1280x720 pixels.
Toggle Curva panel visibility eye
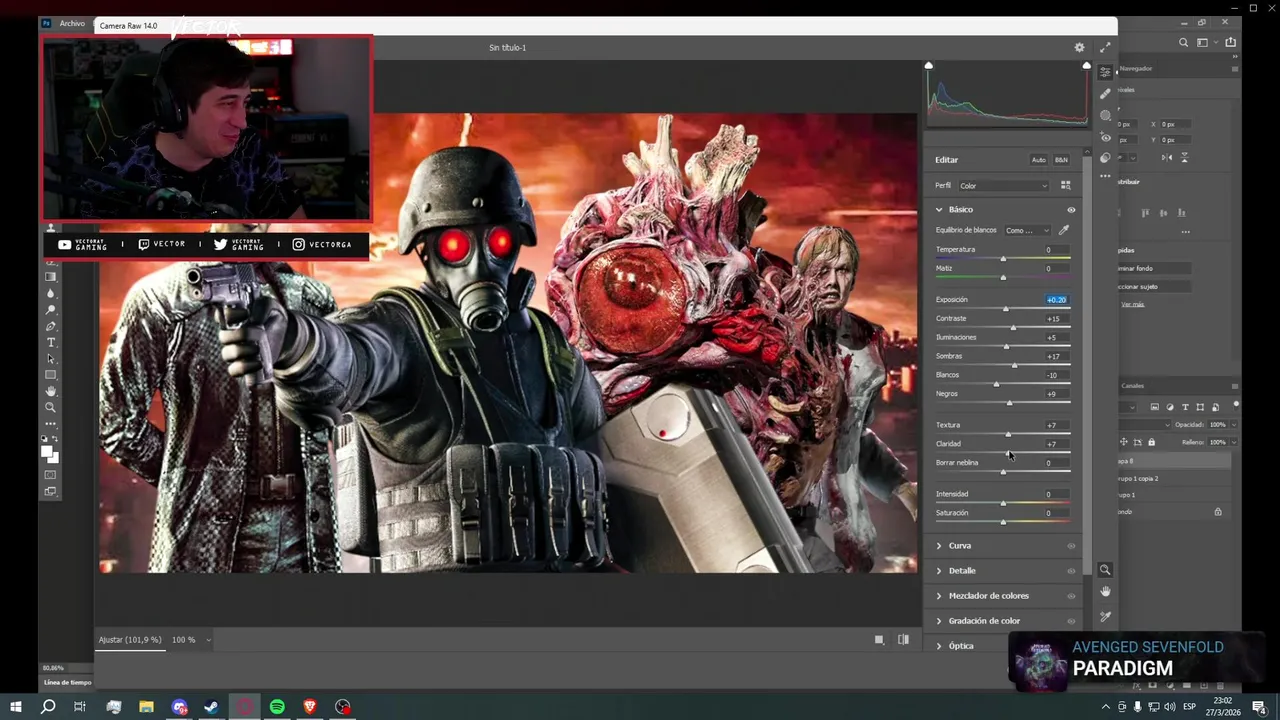pyautogui.click(x=1071, y=546)
